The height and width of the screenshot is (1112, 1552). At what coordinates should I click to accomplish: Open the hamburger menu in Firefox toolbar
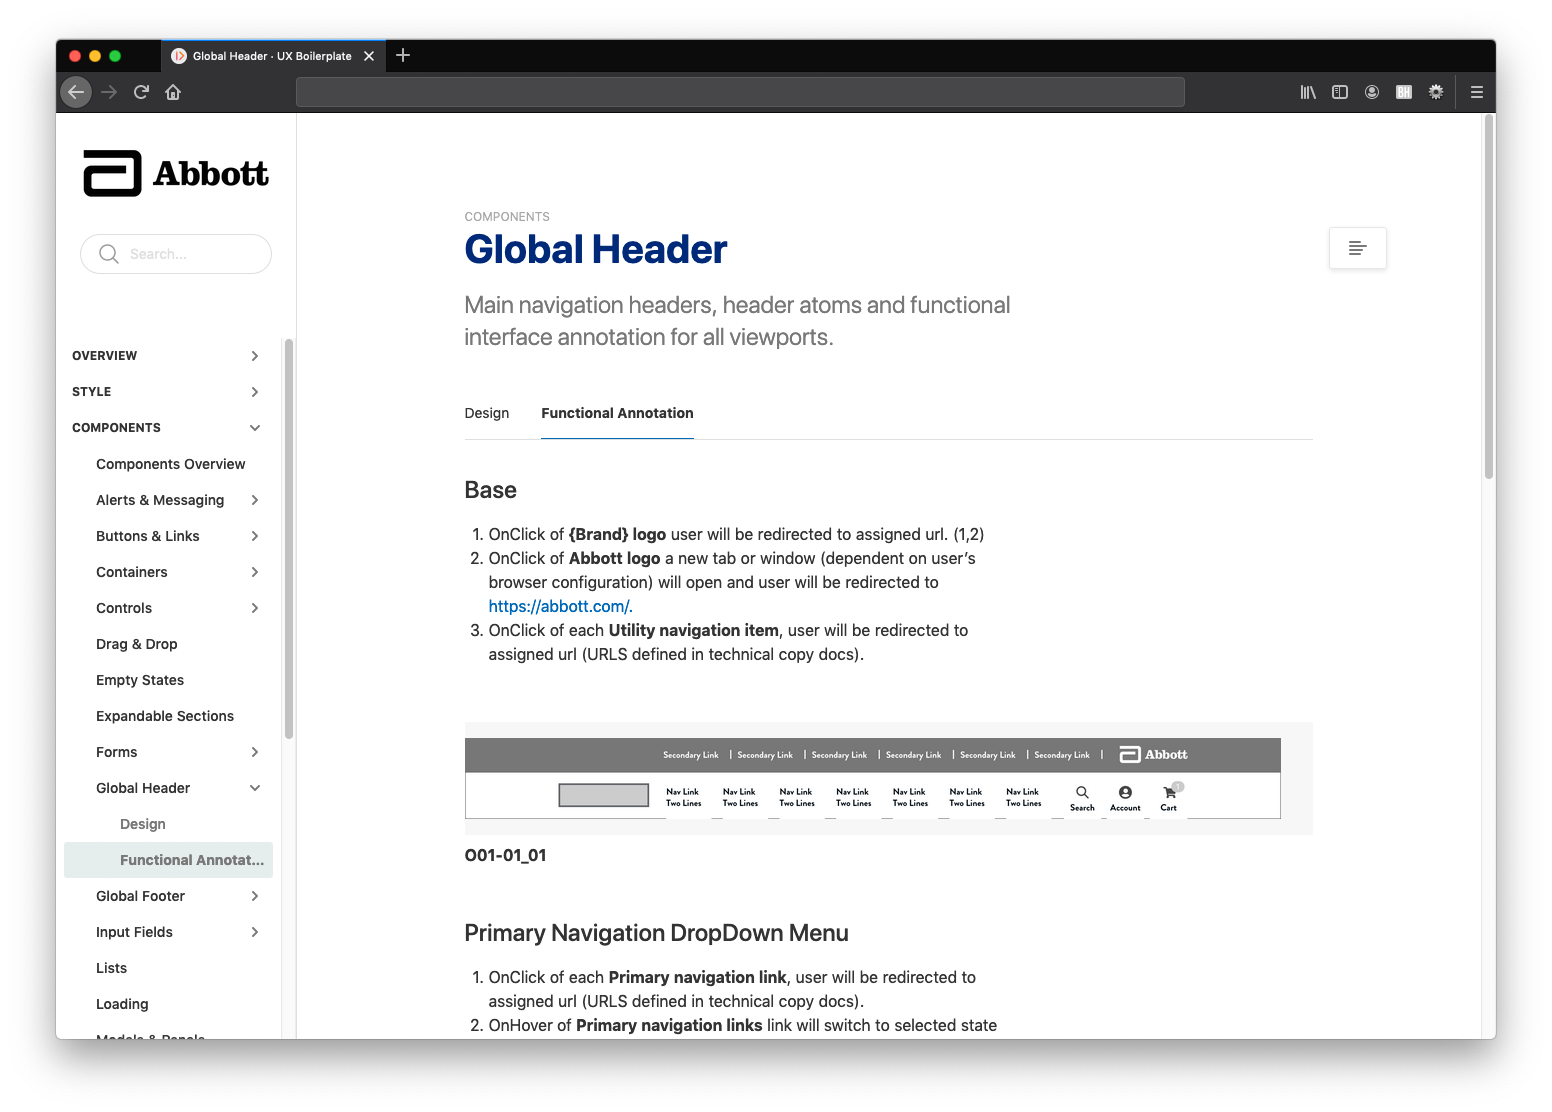1476,92
